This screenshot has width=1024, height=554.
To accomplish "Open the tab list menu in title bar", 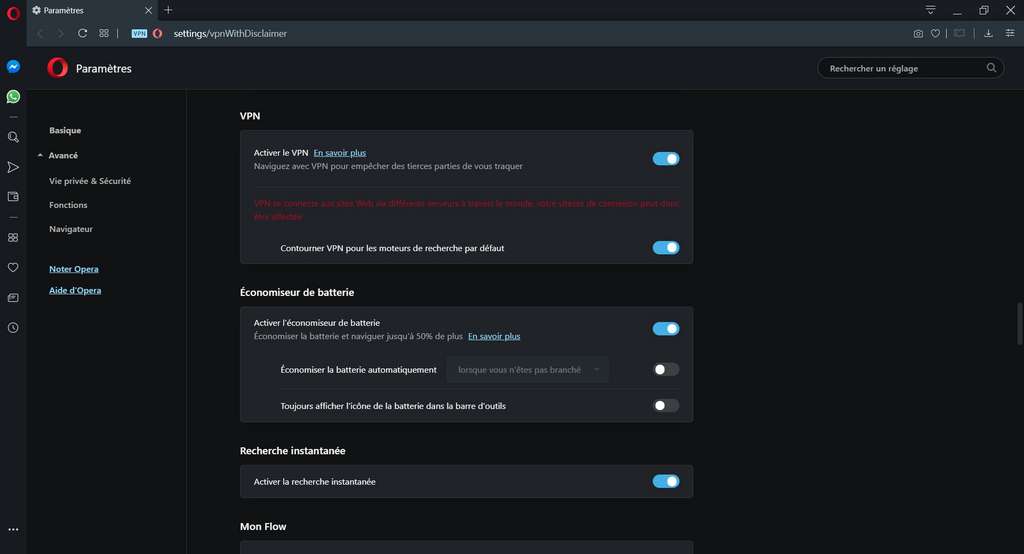I will click(x=930, y=10).
